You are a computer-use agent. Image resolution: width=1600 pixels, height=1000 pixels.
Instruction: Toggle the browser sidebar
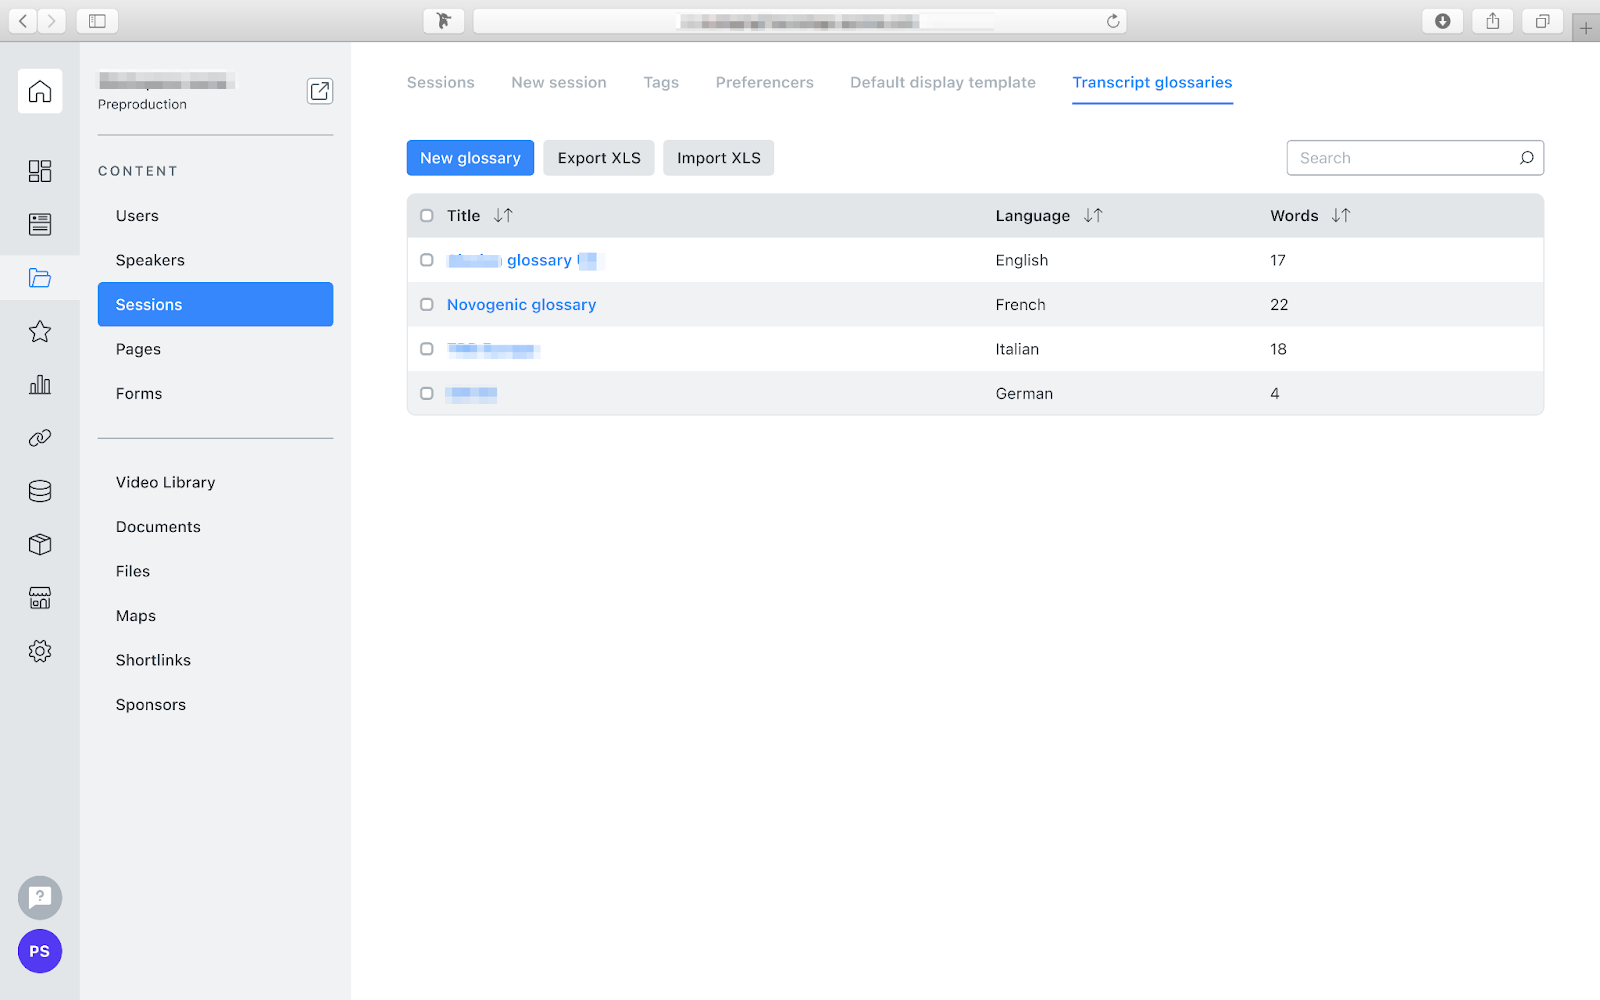tap(97, 21)
